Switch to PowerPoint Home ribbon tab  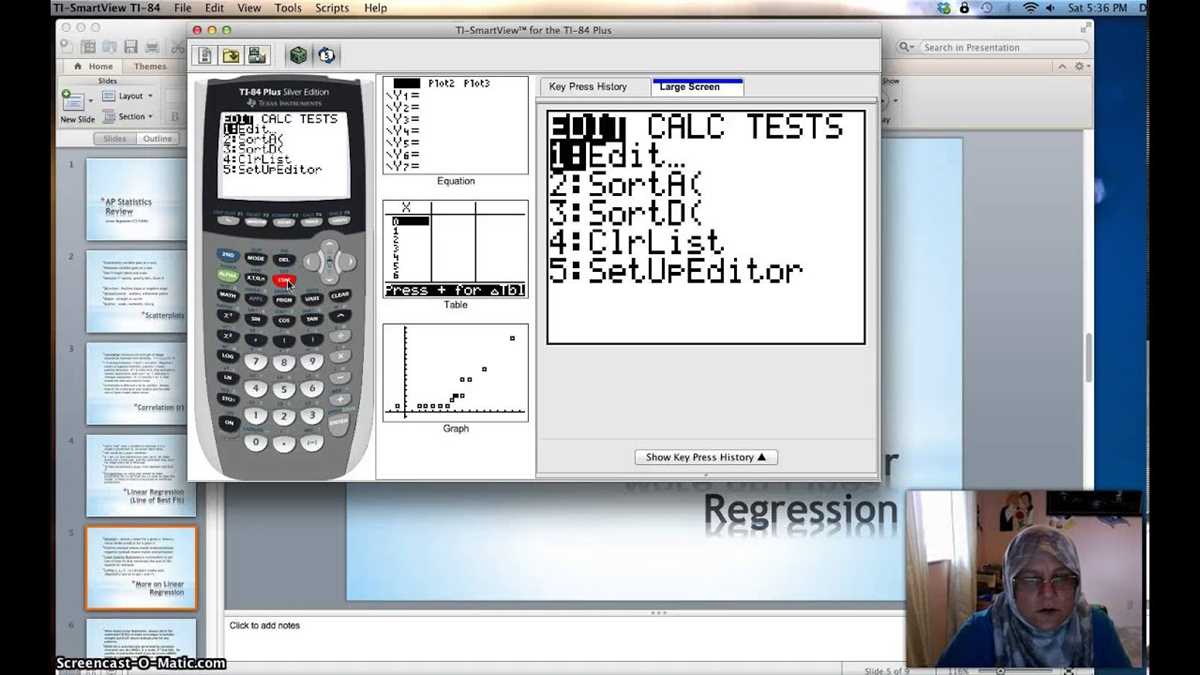click(x=93, y=67)
